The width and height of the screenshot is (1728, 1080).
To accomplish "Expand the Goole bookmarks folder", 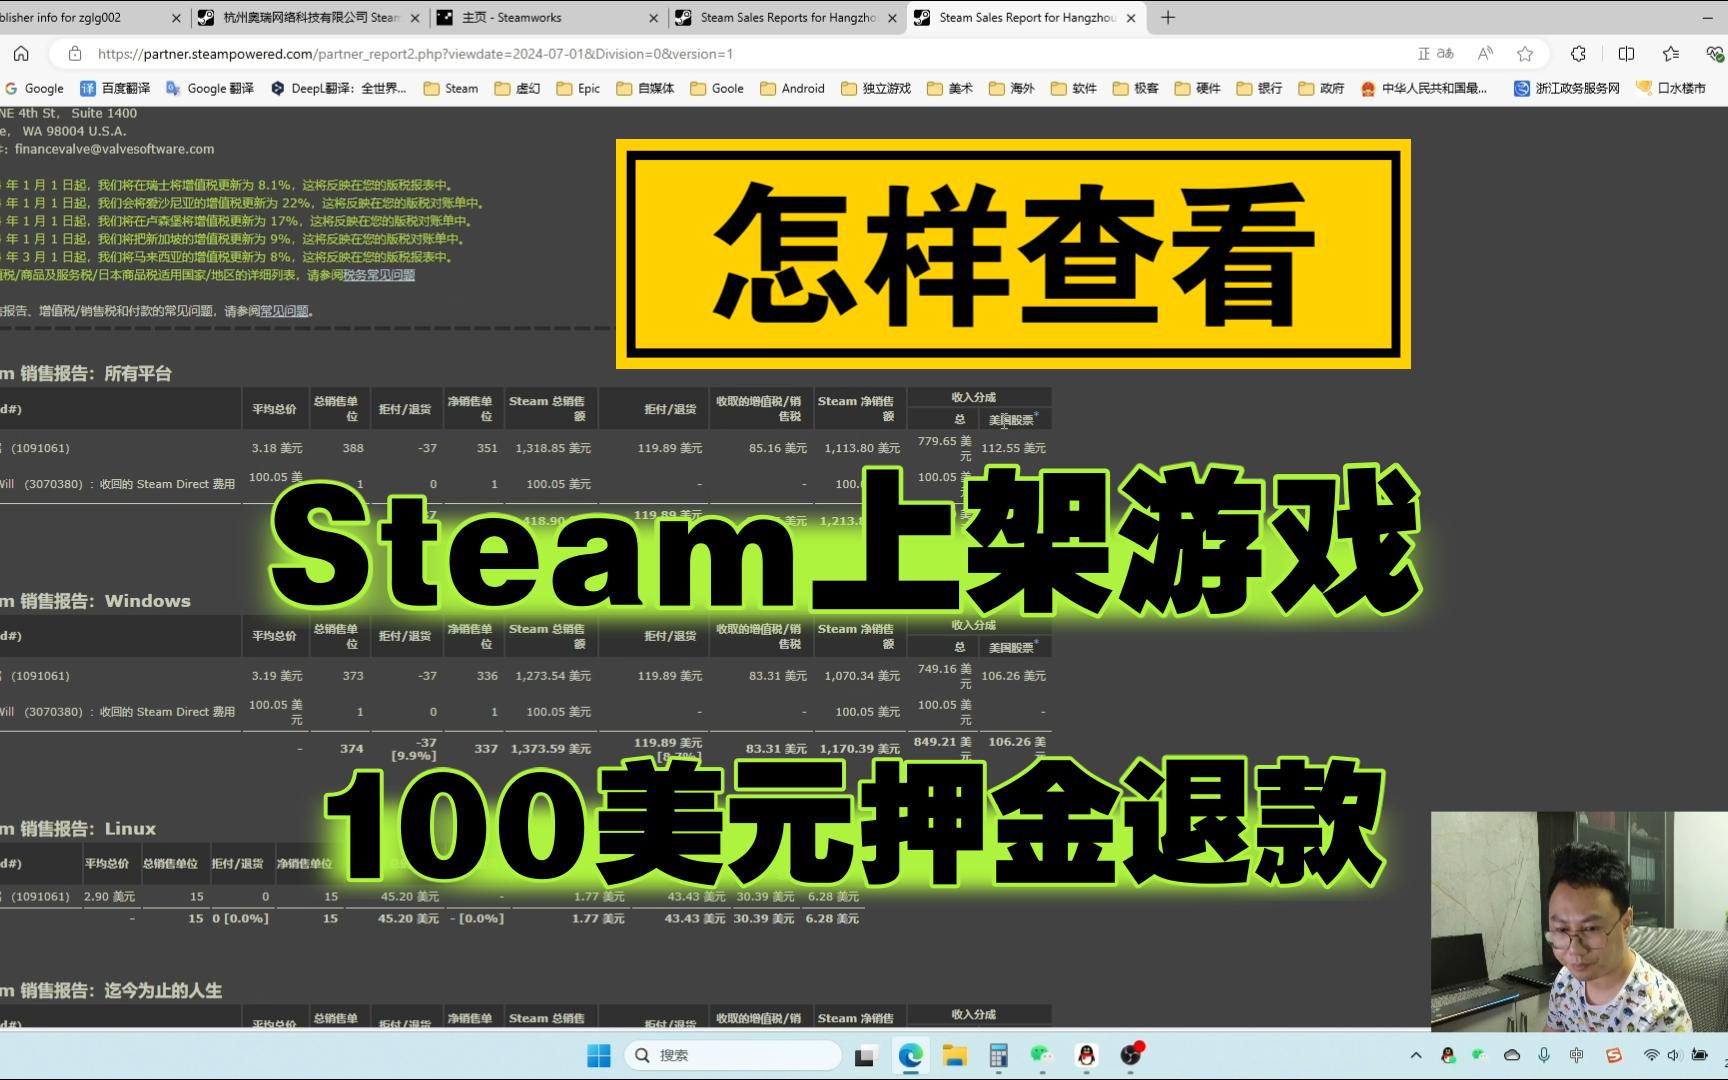I will pos(716,88).
